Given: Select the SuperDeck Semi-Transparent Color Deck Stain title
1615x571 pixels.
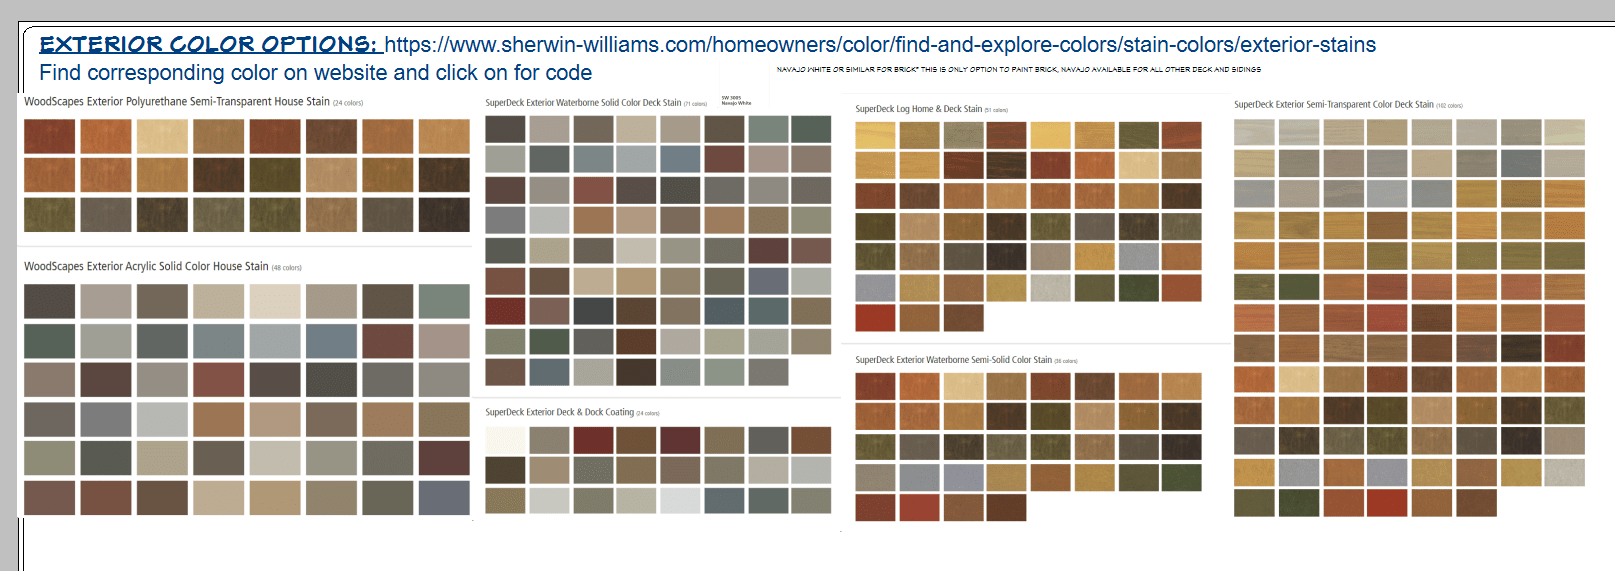Looking at the screenshot, I should pos(1333,105).
